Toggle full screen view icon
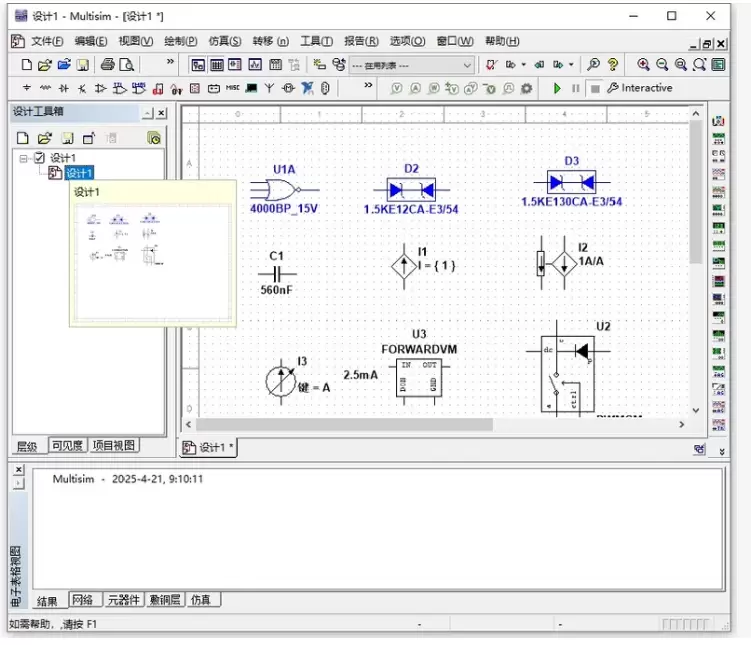Screen dimensions: 751x645 point(718,65)
